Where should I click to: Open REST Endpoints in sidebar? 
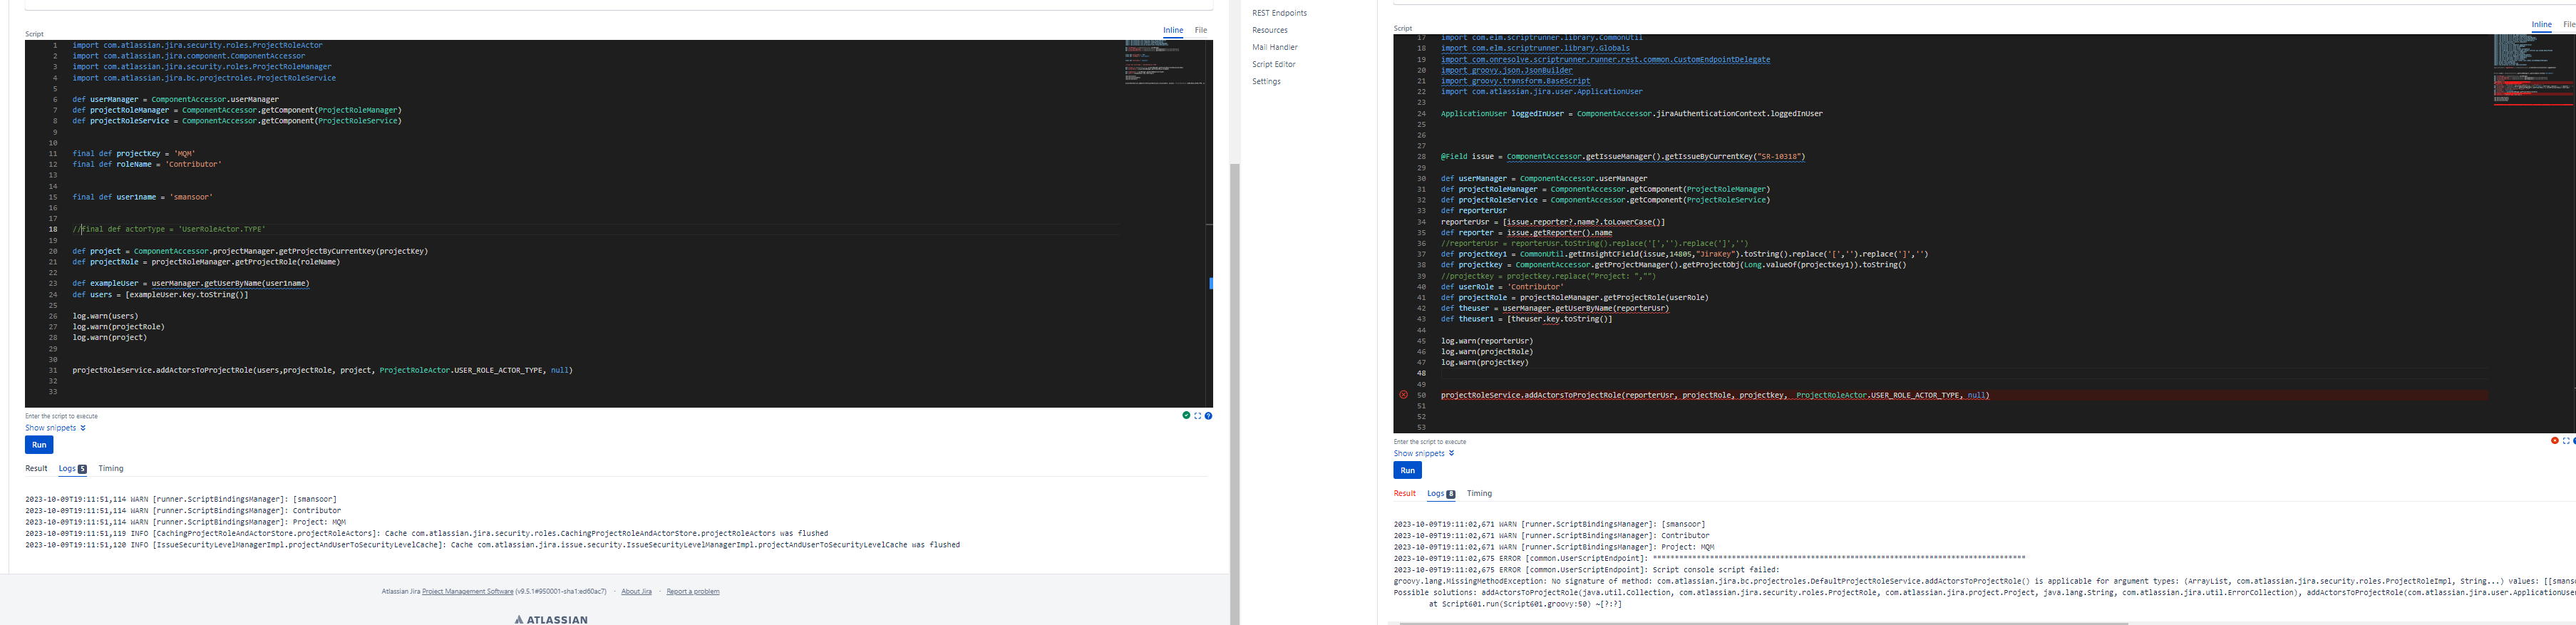click(x=1279, y=13)
